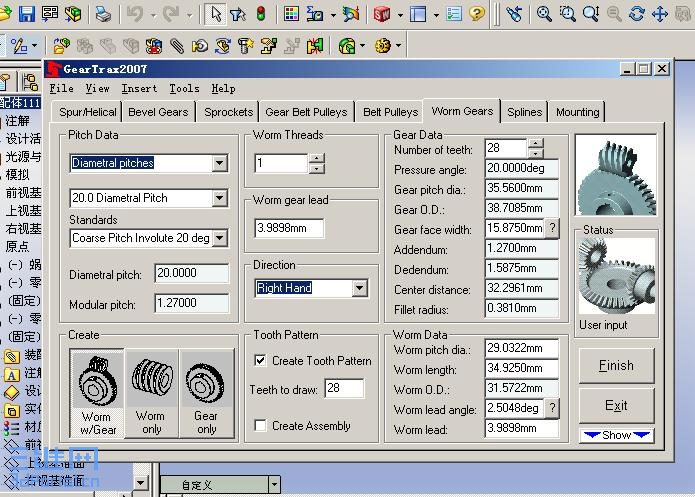Enable the Create Assembly checkbox
This screenshot has height=497, width=695.
coord(261,426)
